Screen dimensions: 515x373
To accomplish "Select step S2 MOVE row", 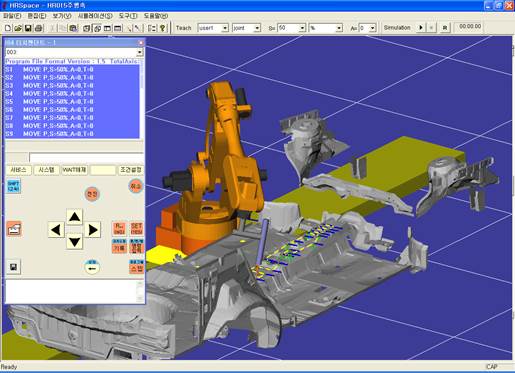I will 72,77.
